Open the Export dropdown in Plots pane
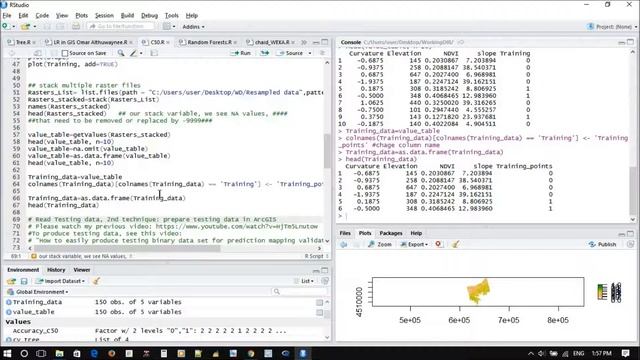Screen dimensions: 640x360 [x=414, y=244]
